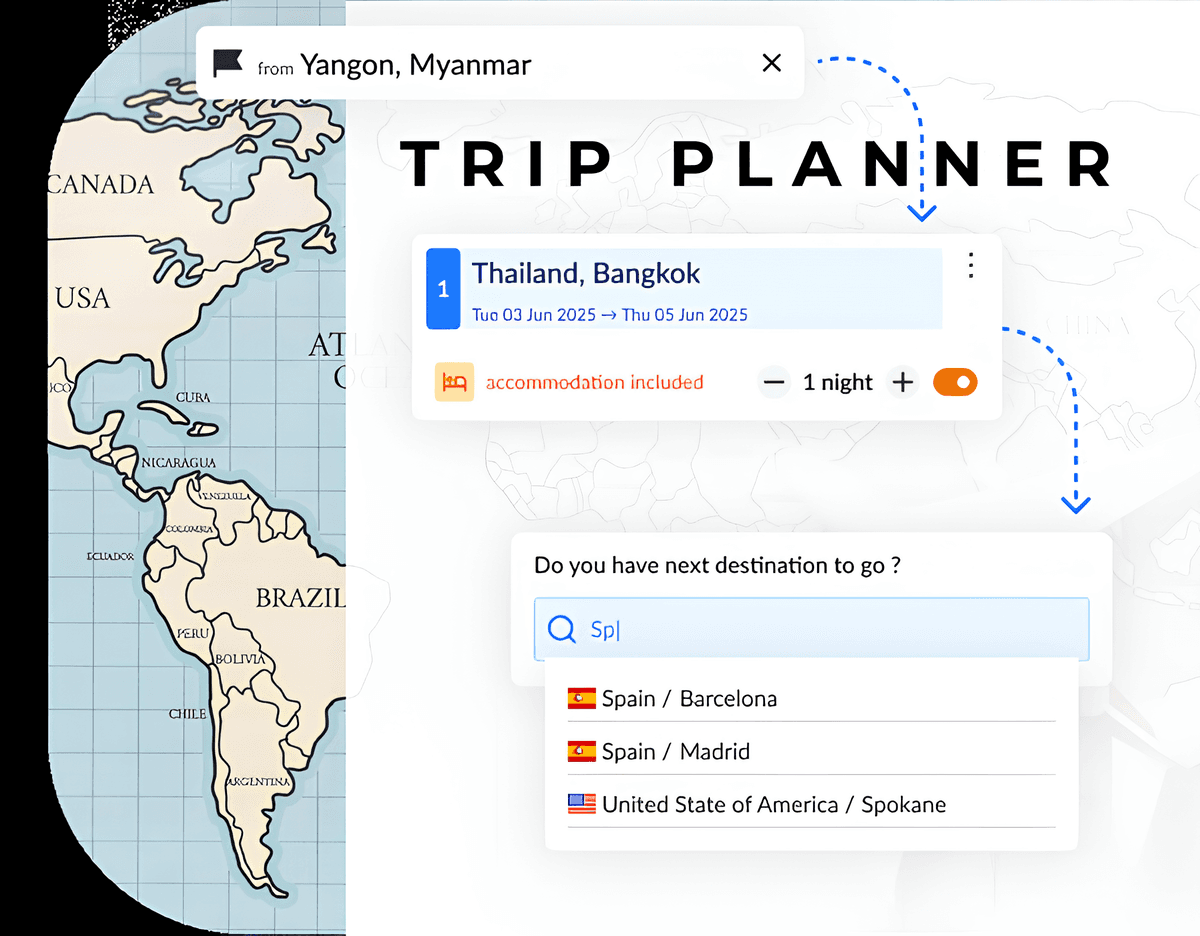1200x936 pixels.
Task: Decrease nights with the minus button
Action: point(774,382)
